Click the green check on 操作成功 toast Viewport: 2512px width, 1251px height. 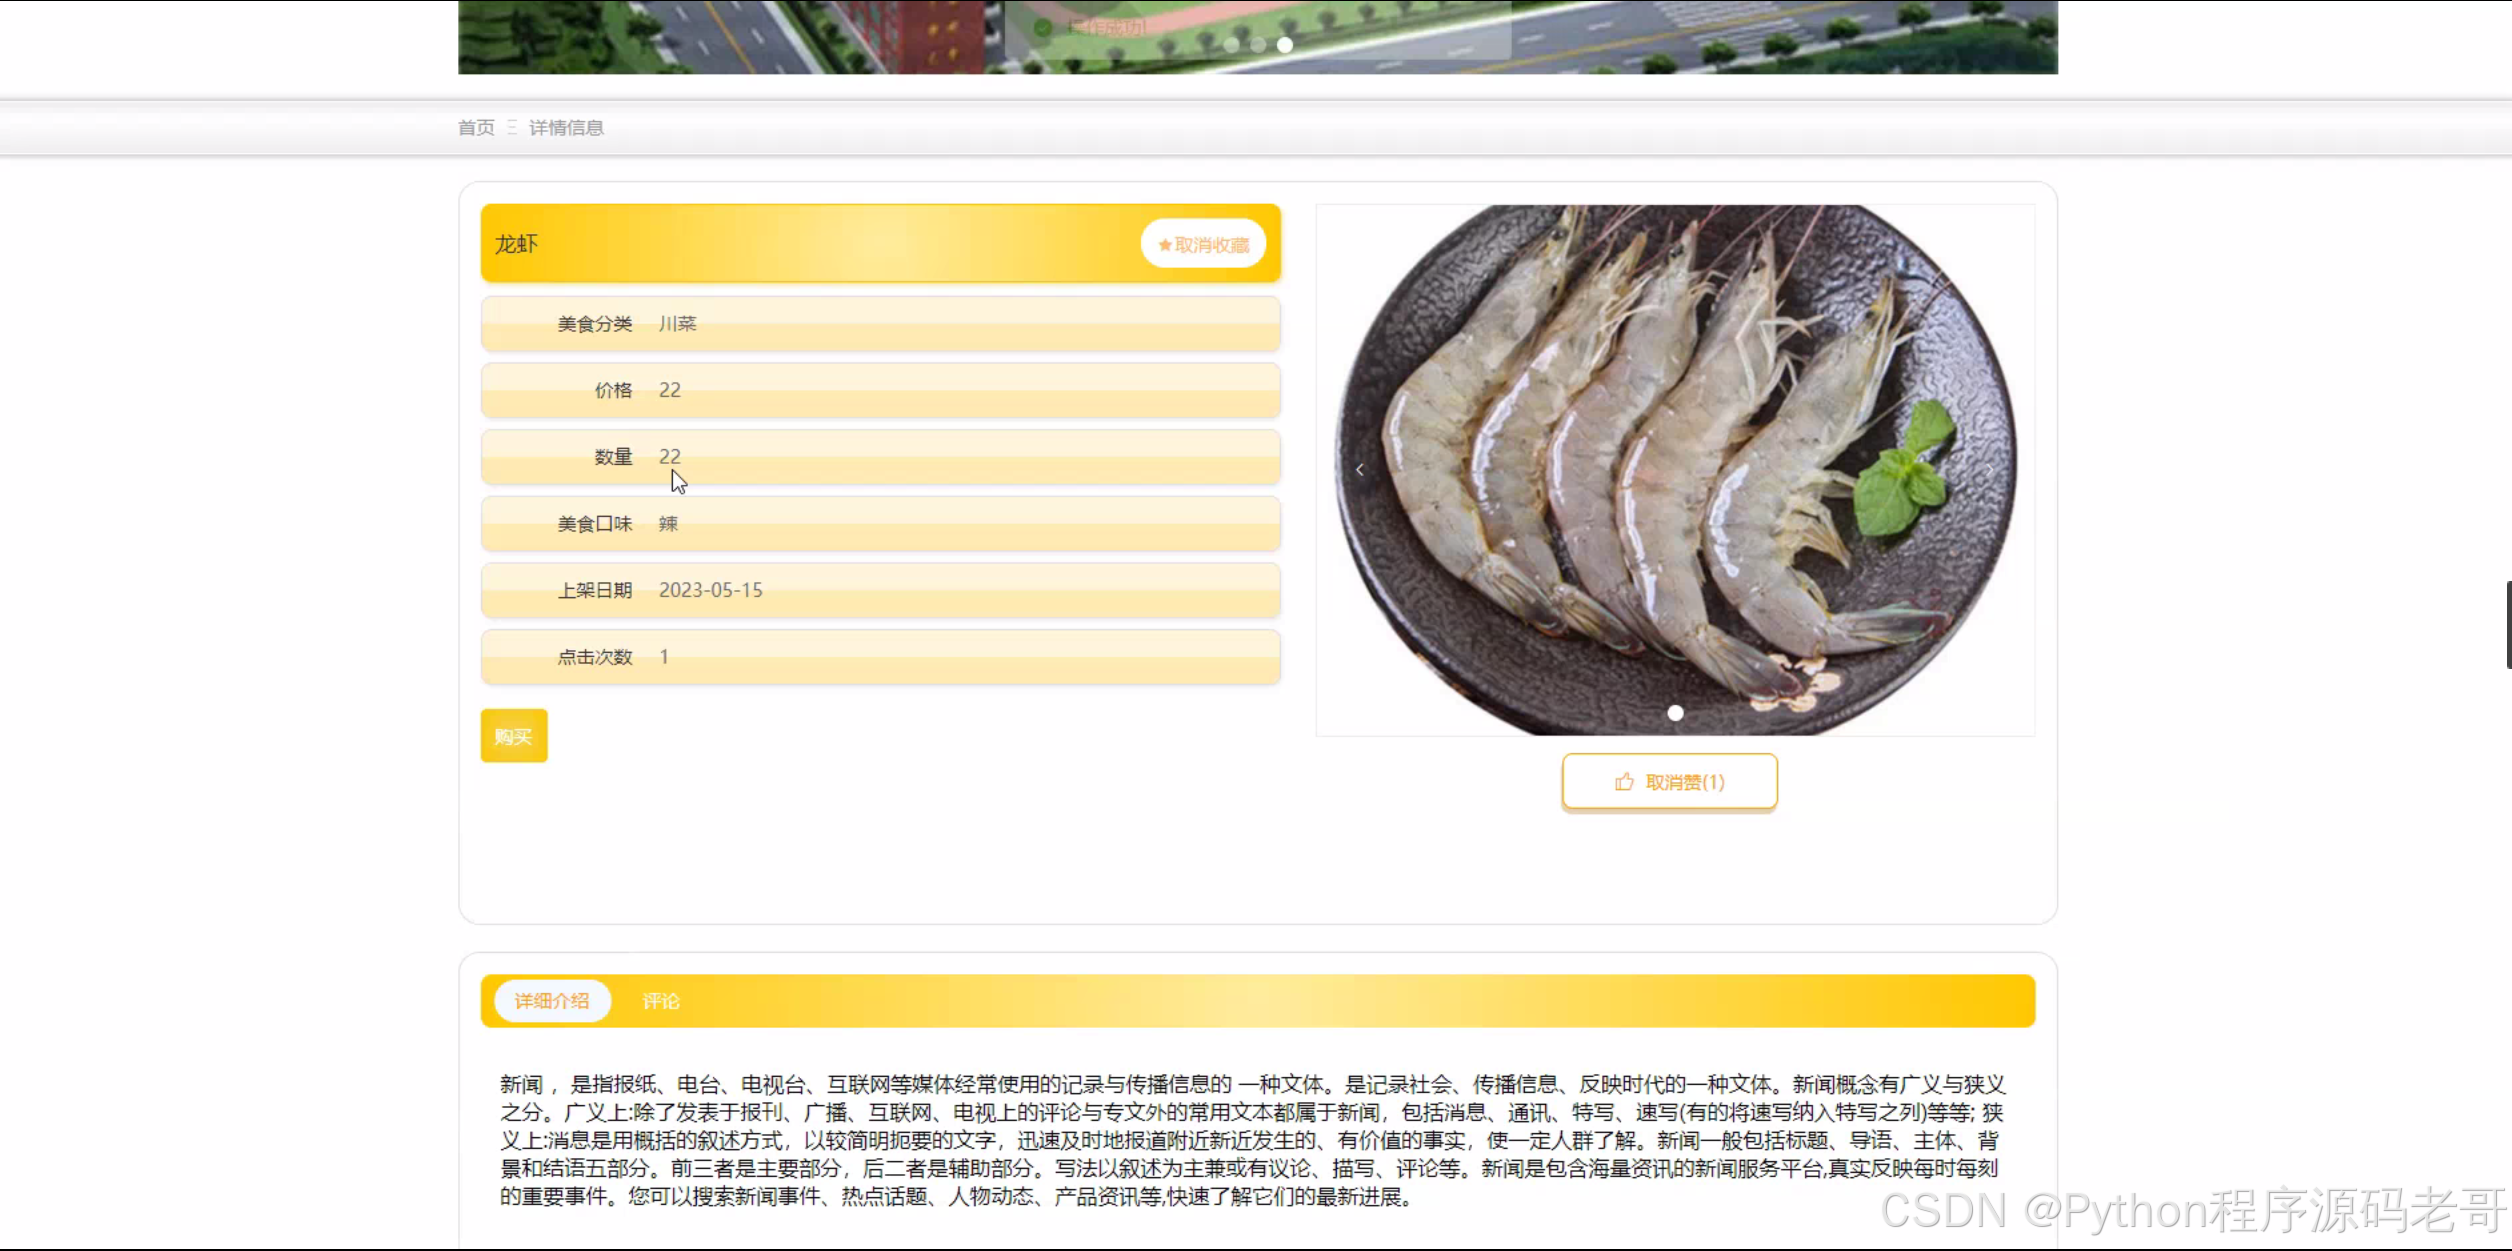[1043, 28]
